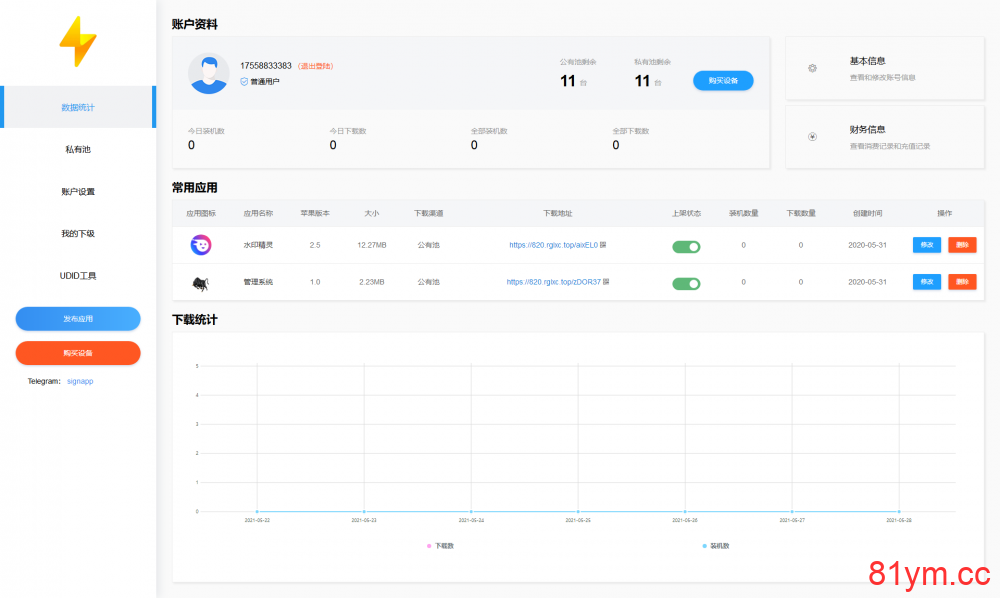Image resolution: width=1000 pixels, height=598 pixels.
Task: Open the signapp Telegram link
Action: pyautogui.click(x=80, y=381)
